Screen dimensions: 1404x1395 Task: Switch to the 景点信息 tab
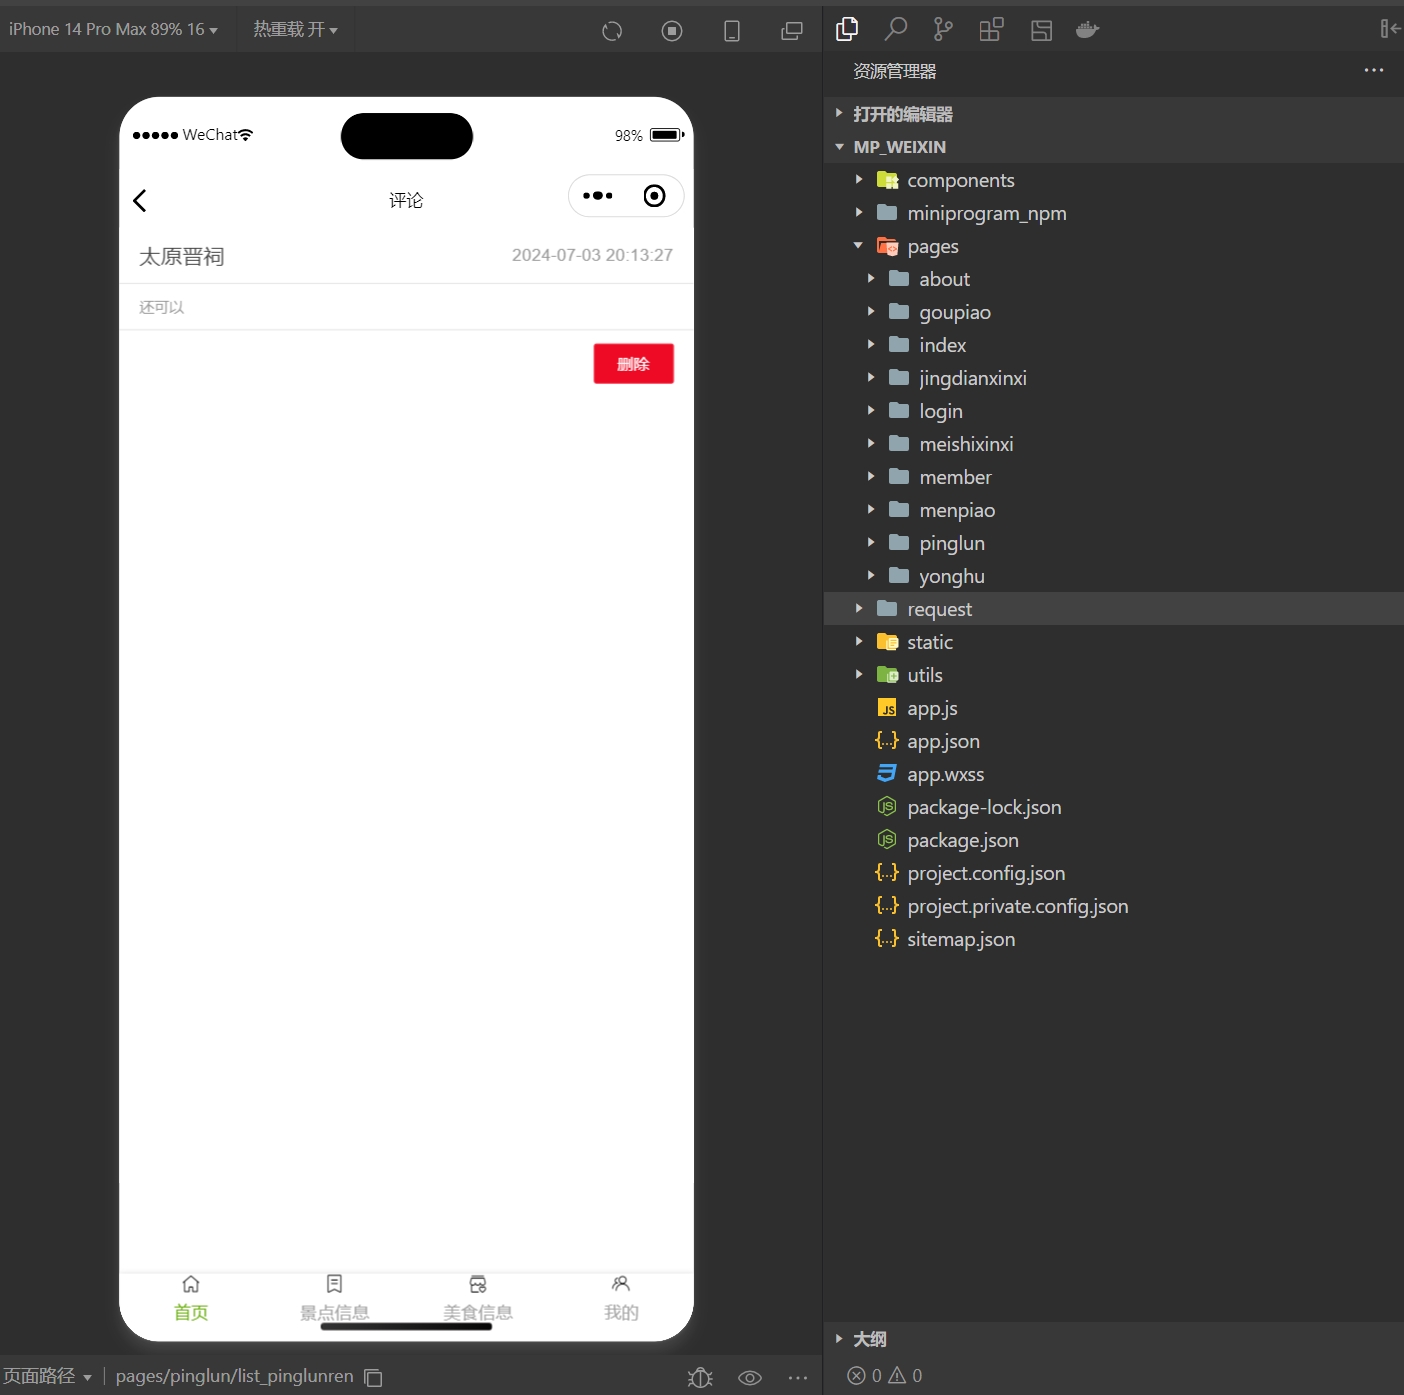[x=335, y=1299]
